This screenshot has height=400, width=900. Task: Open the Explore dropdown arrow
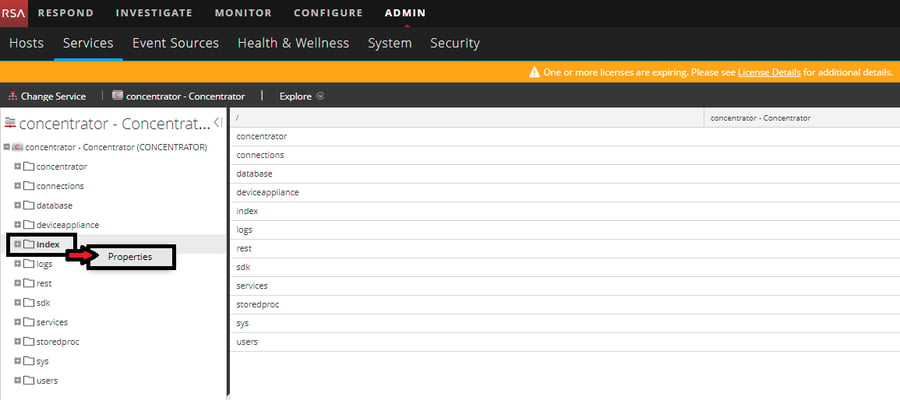pos(320,96)
